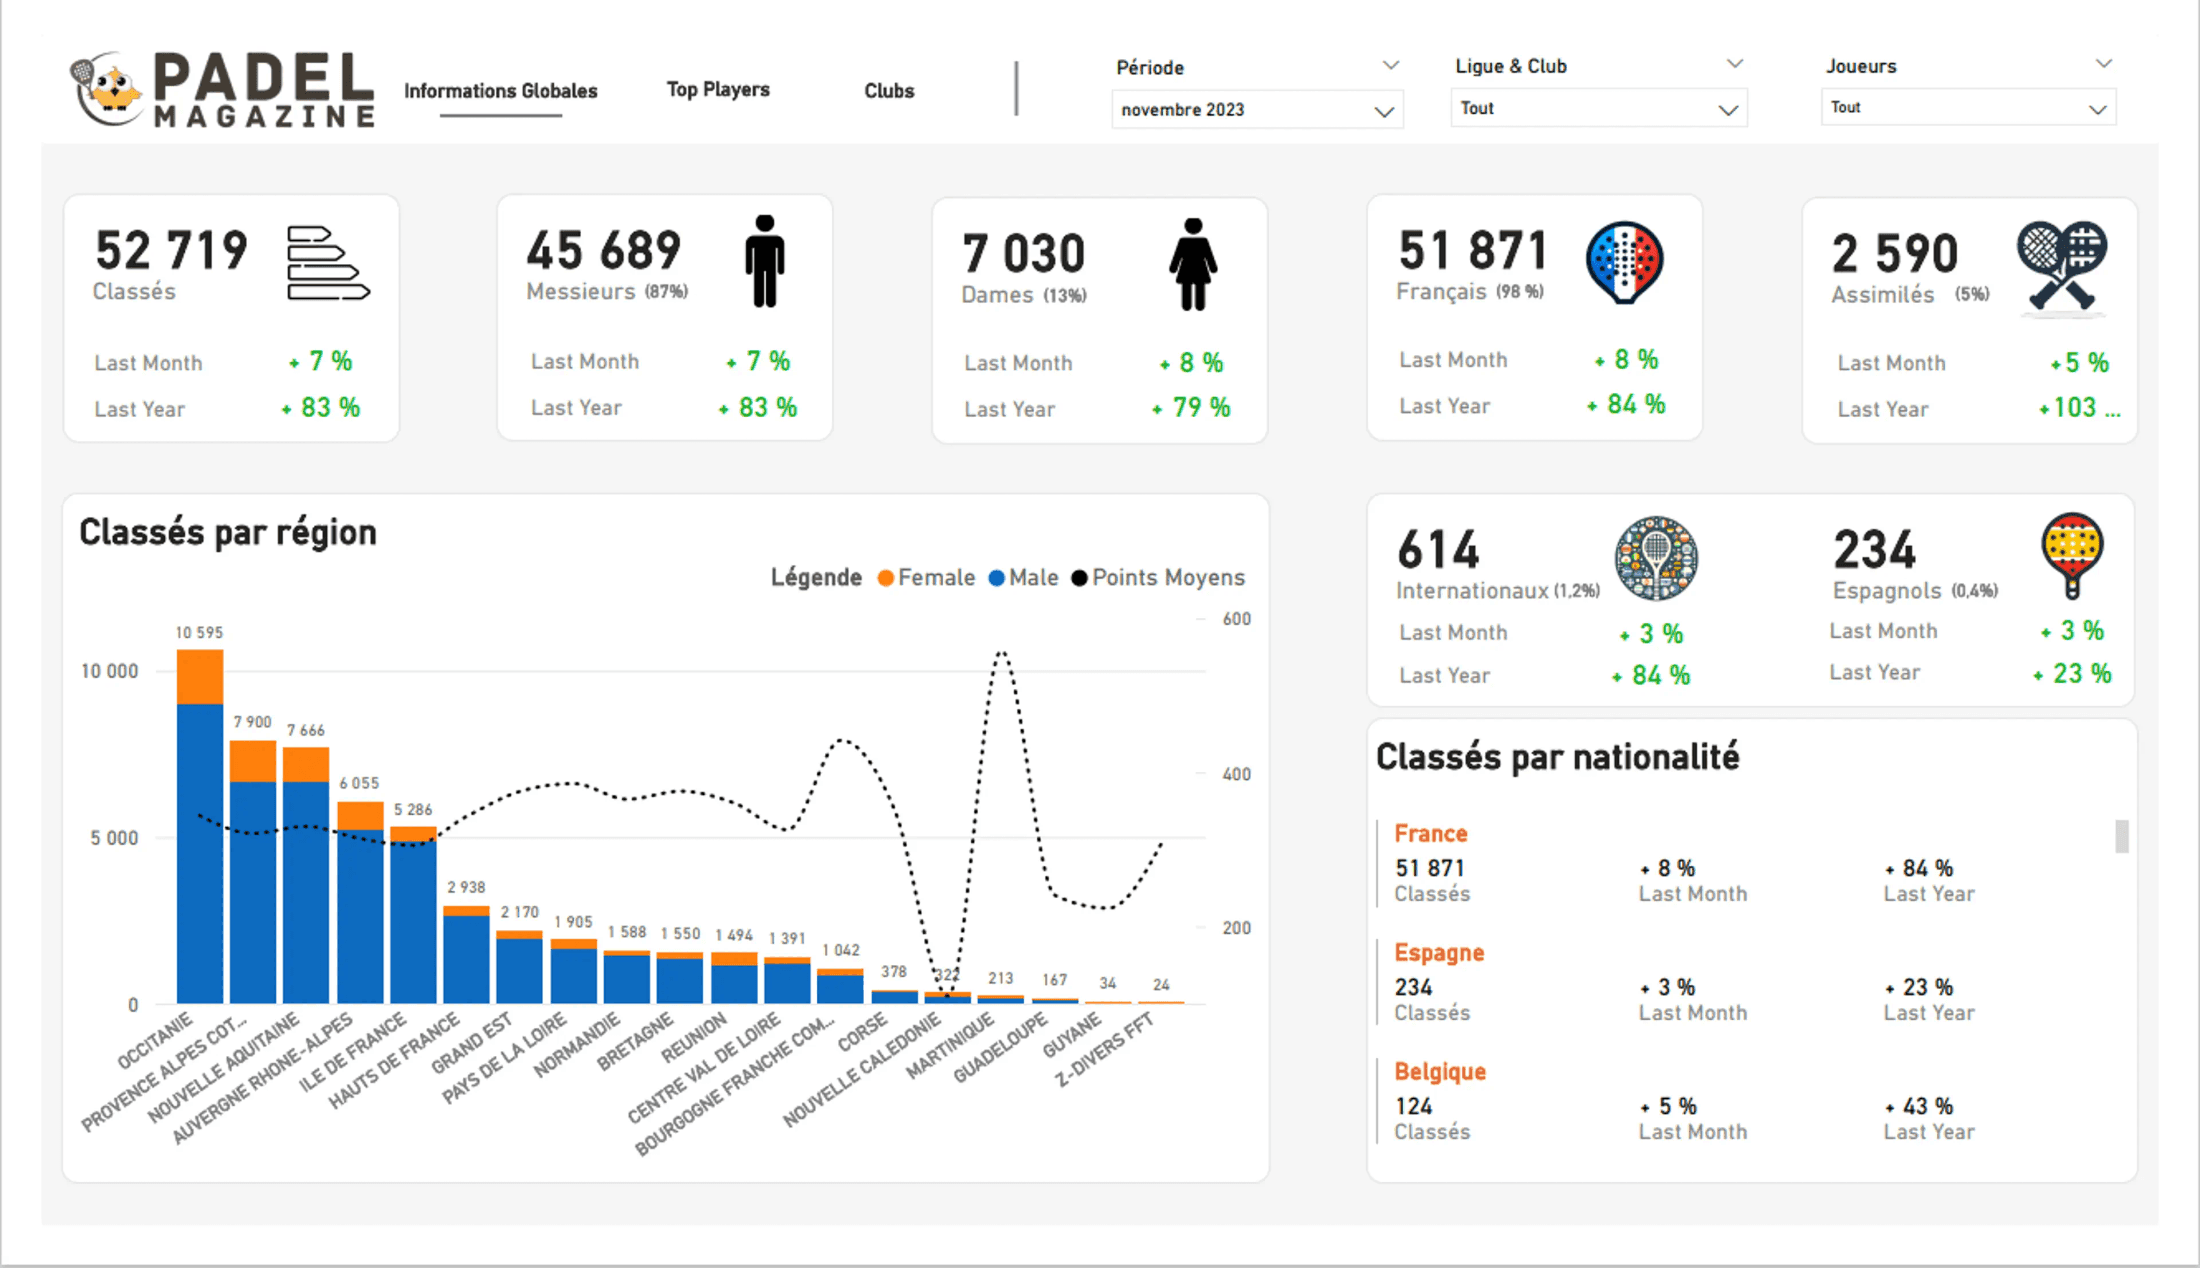Click the GRAND EST axis label
The height and width of the screenshot is (1268, 2200).
point(470,1044)
